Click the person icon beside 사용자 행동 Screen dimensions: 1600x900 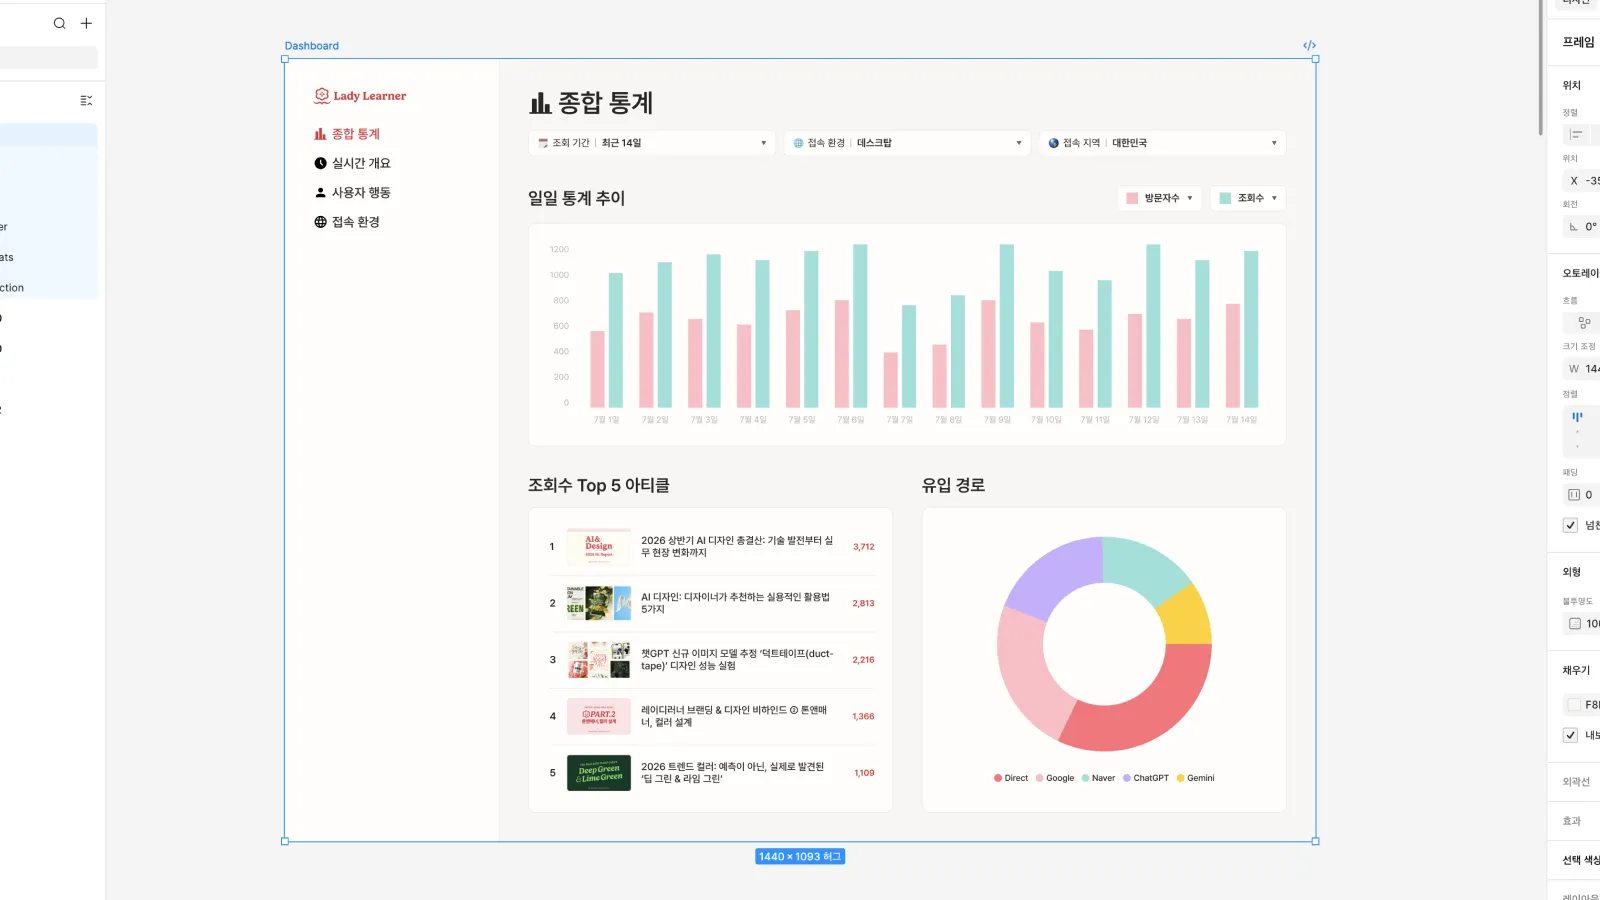click(x=320, y=192)
